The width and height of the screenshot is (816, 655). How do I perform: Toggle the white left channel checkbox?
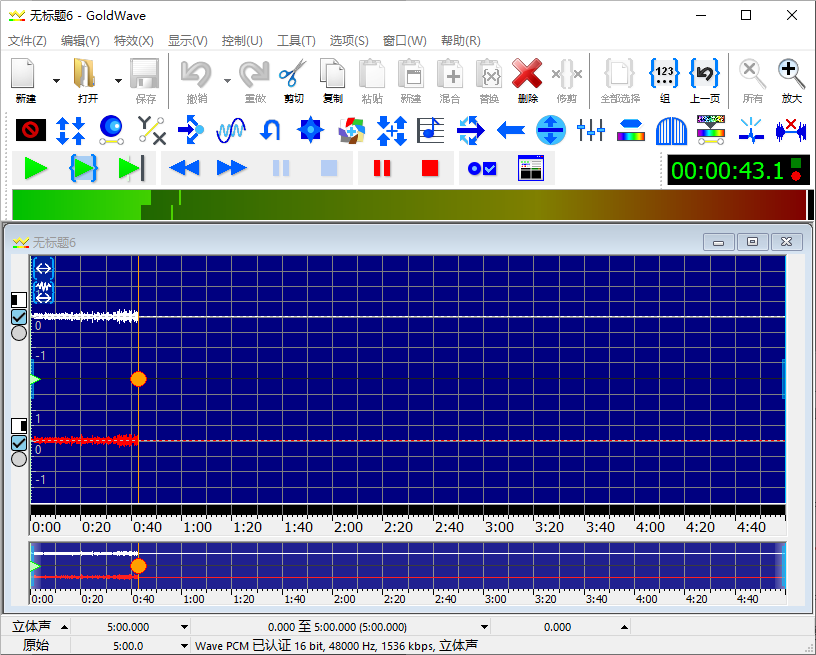click(x=18, y=317)
